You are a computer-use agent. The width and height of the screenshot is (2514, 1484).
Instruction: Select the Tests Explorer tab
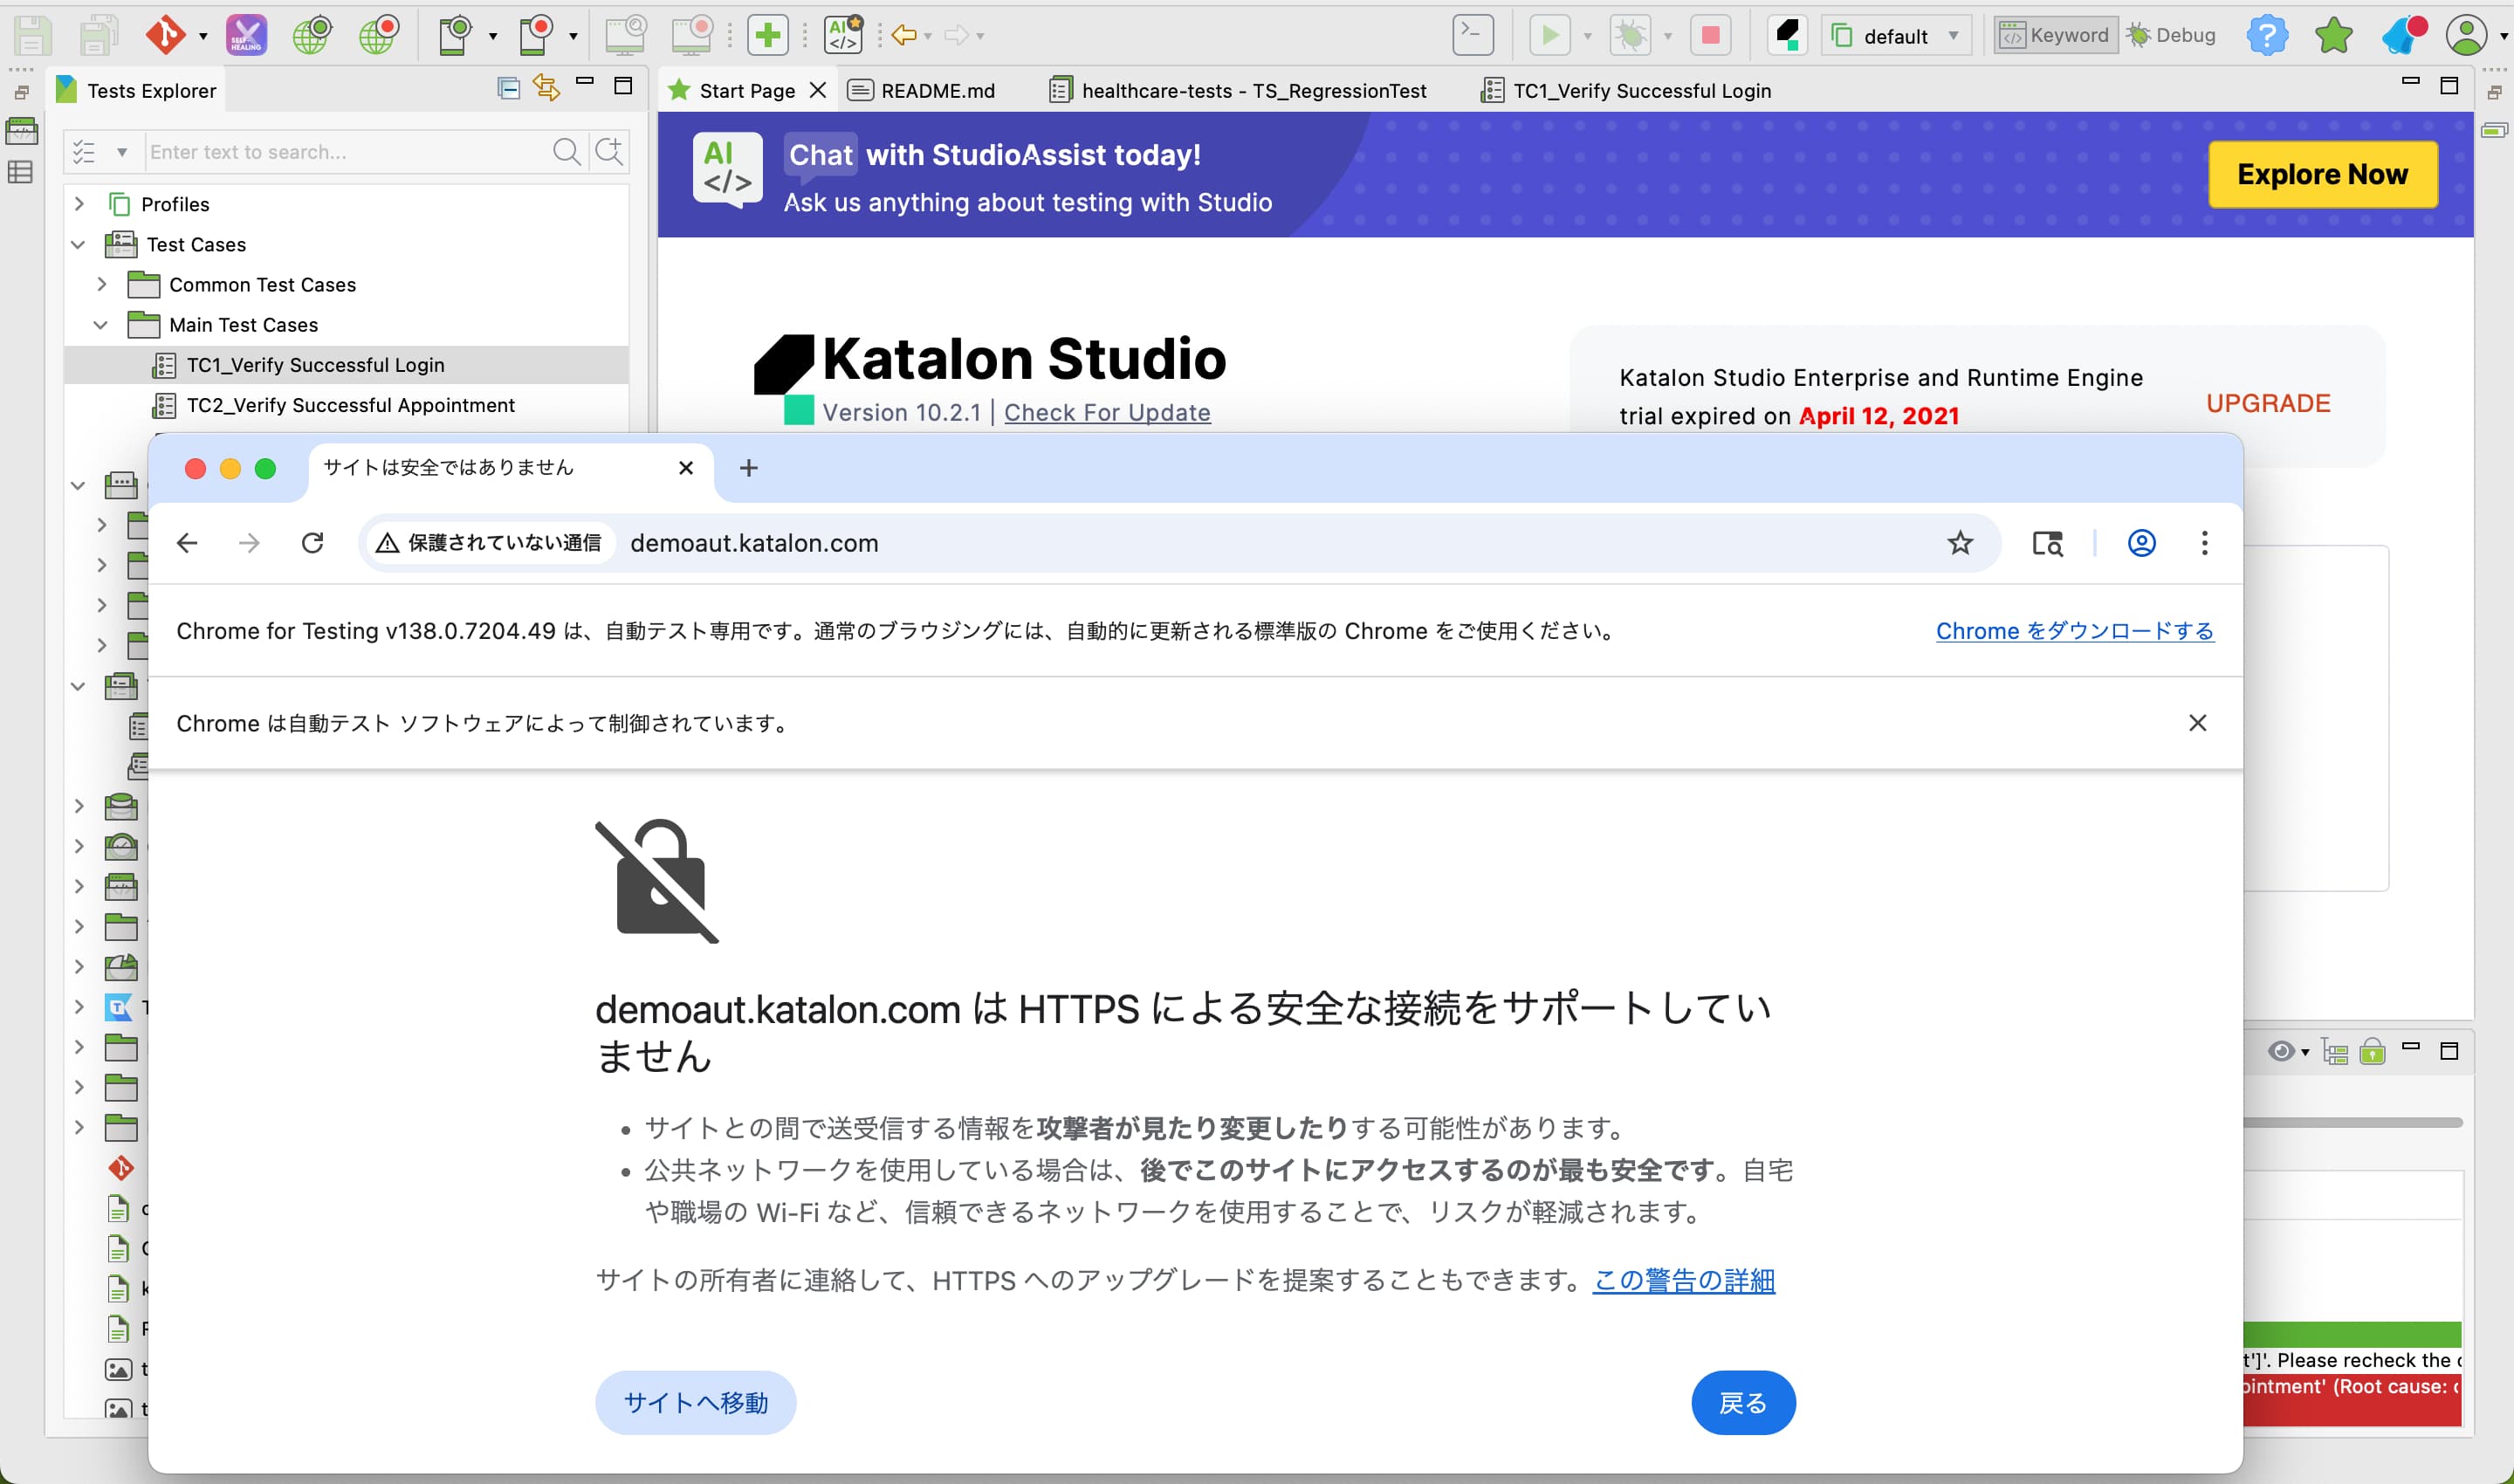(136, 90)
